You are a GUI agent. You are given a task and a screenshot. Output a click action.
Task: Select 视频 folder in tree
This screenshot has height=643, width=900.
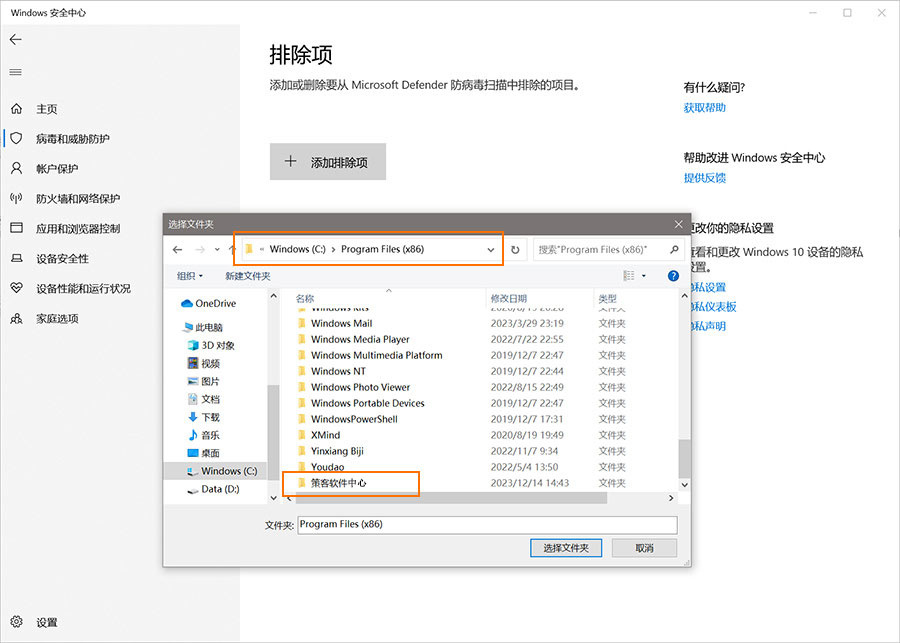(204, 363)
